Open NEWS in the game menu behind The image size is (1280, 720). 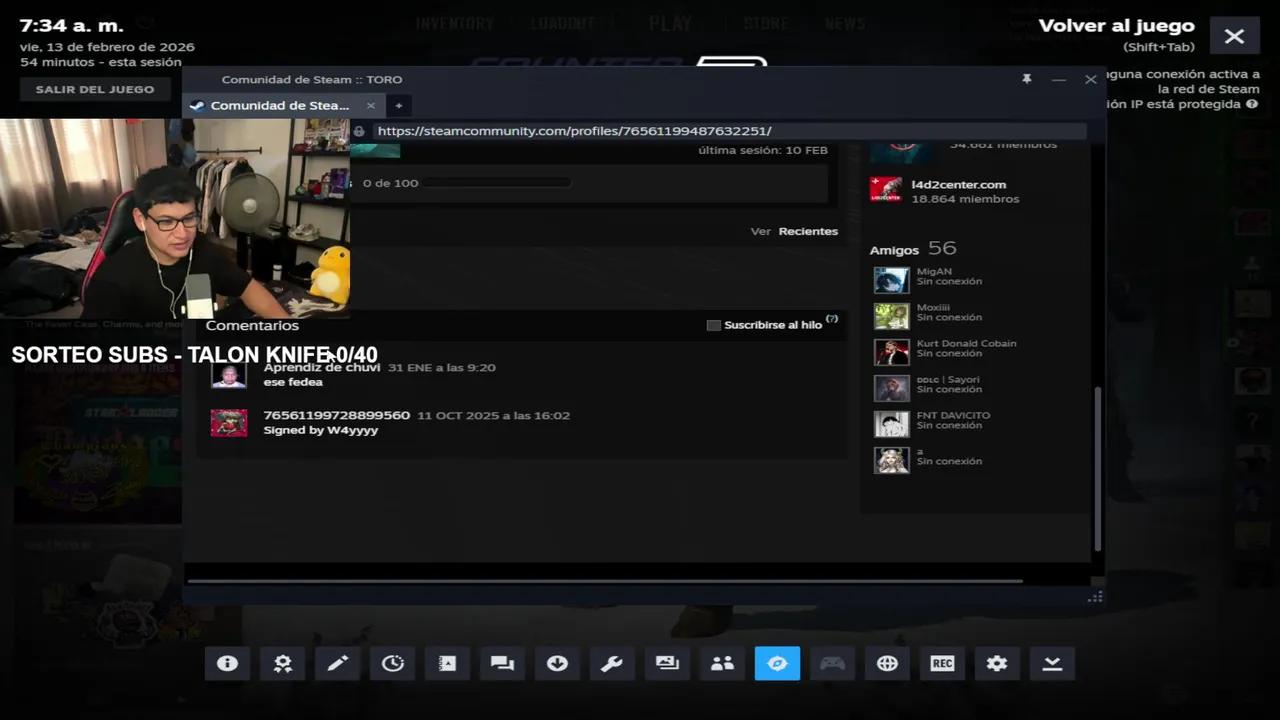[x=845, y=23]
